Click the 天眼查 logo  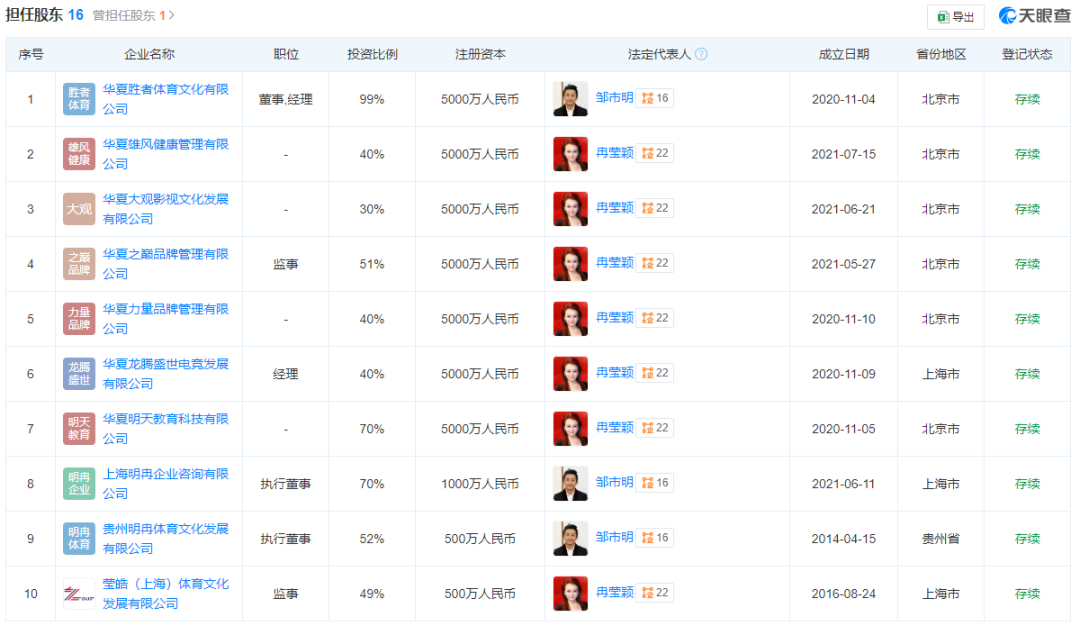coord(1035,16)
